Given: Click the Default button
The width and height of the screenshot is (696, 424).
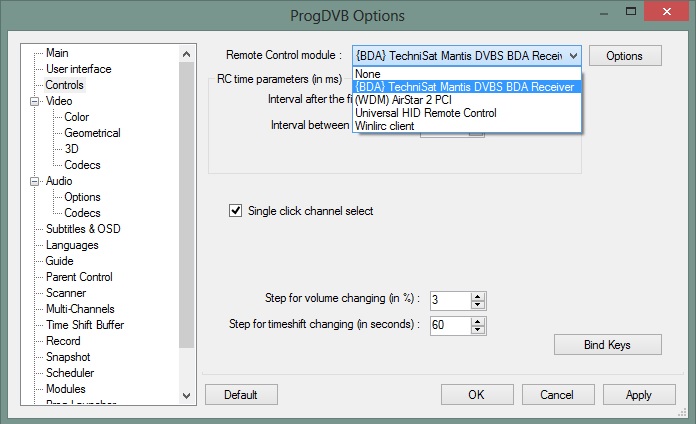Looking at the screenshot, I should click(241, 394).
